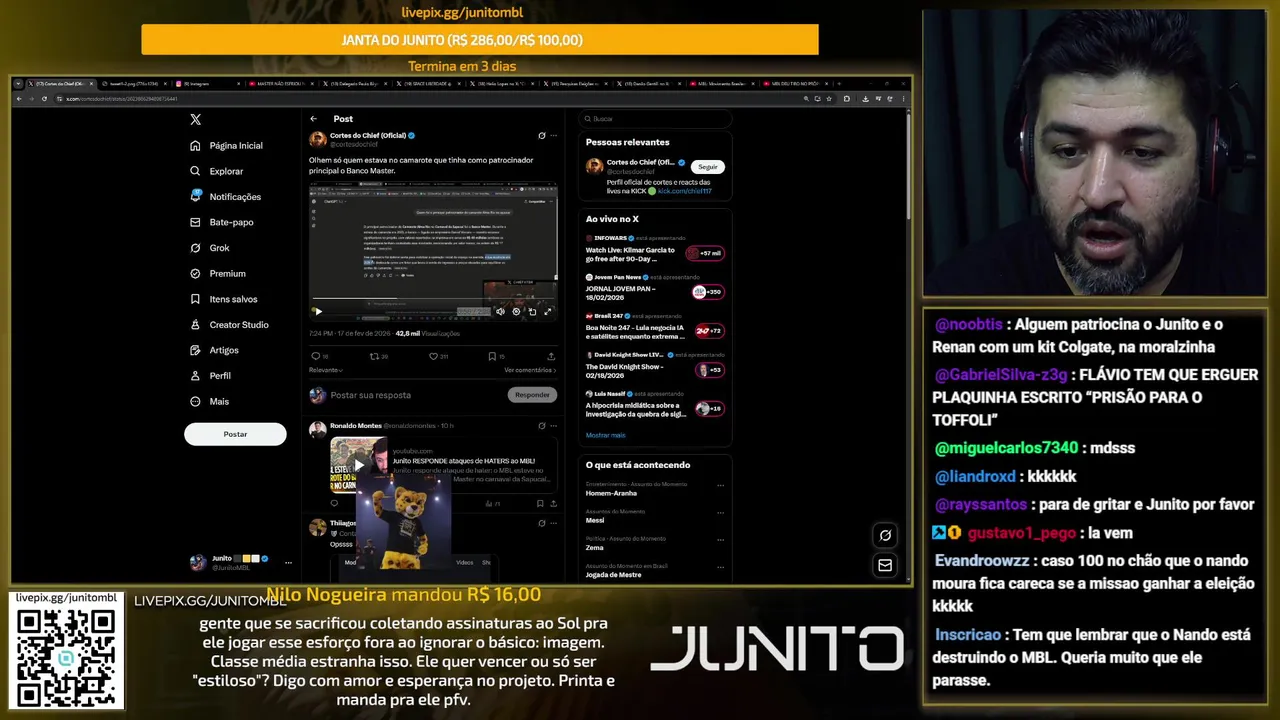Open the kick.com/chief1117 link
This screenshot has height=720, width=1280.
pos(685,191)
